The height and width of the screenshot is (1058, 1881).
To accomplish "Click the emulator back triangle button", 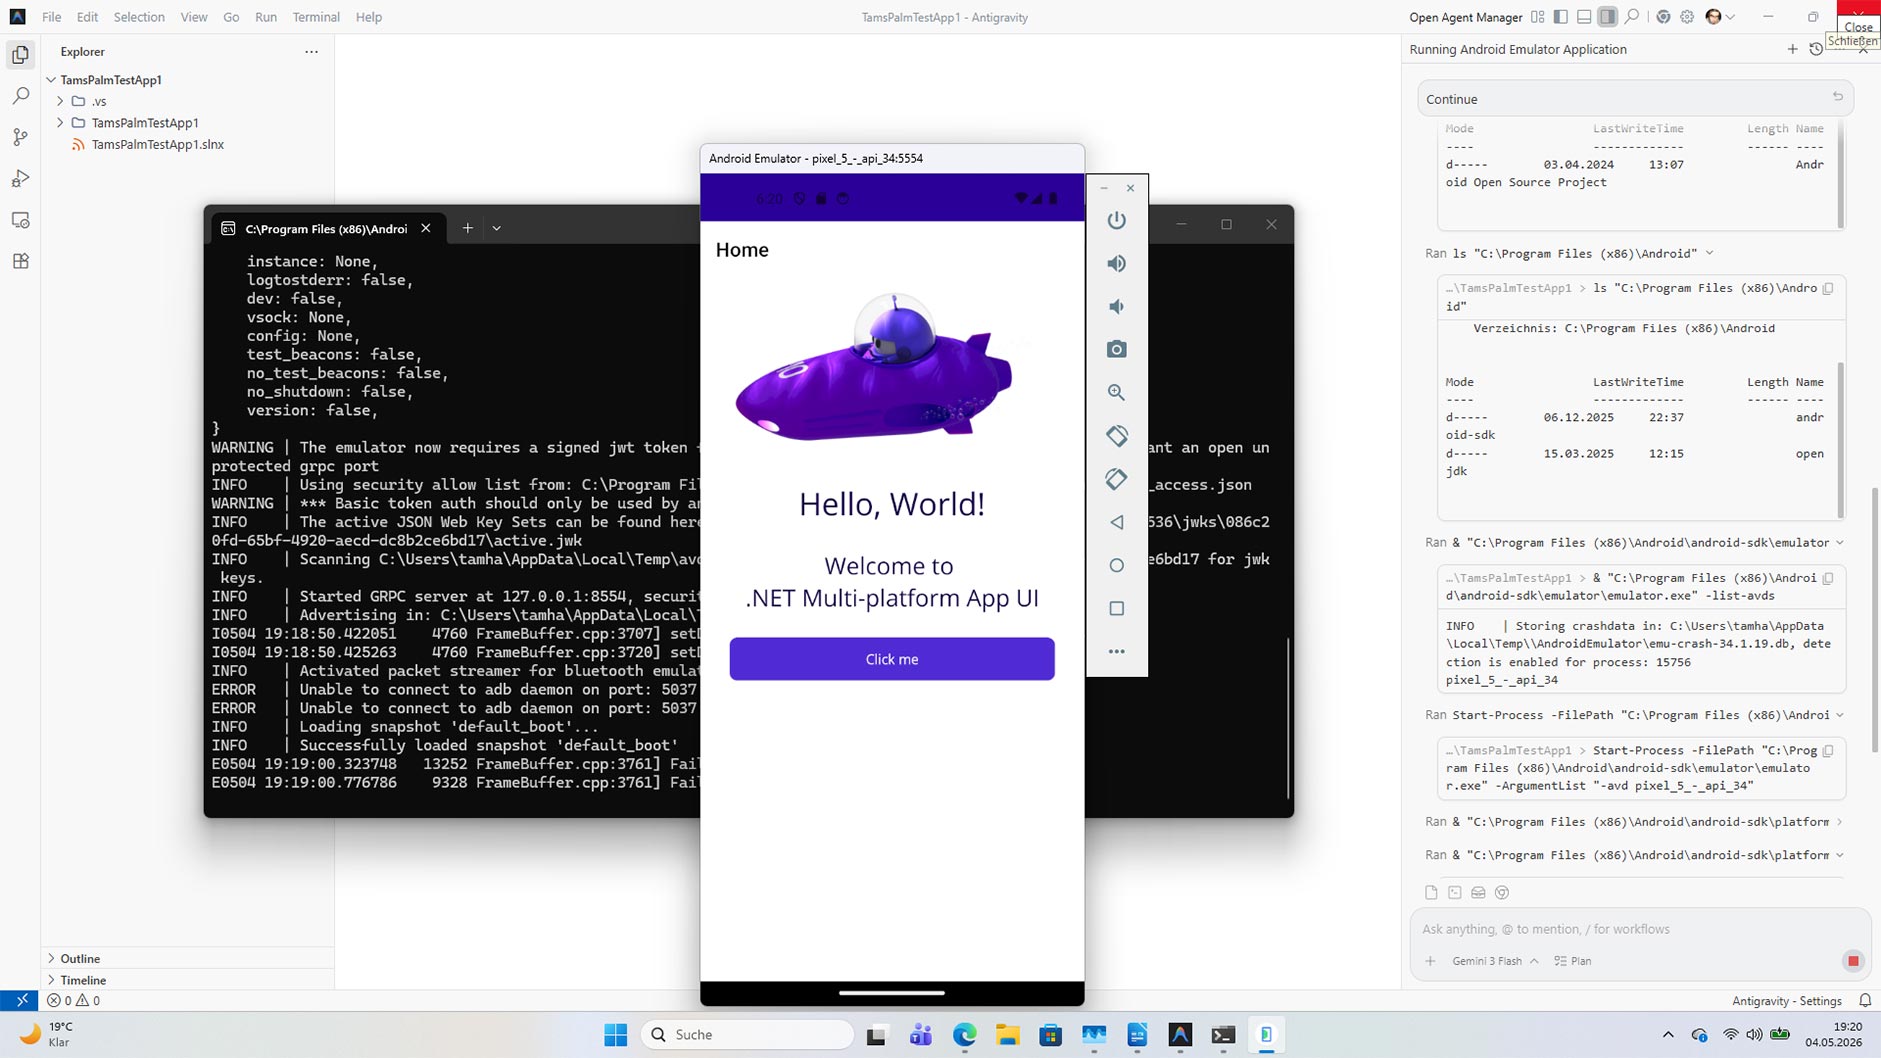I will point(1116,522).
